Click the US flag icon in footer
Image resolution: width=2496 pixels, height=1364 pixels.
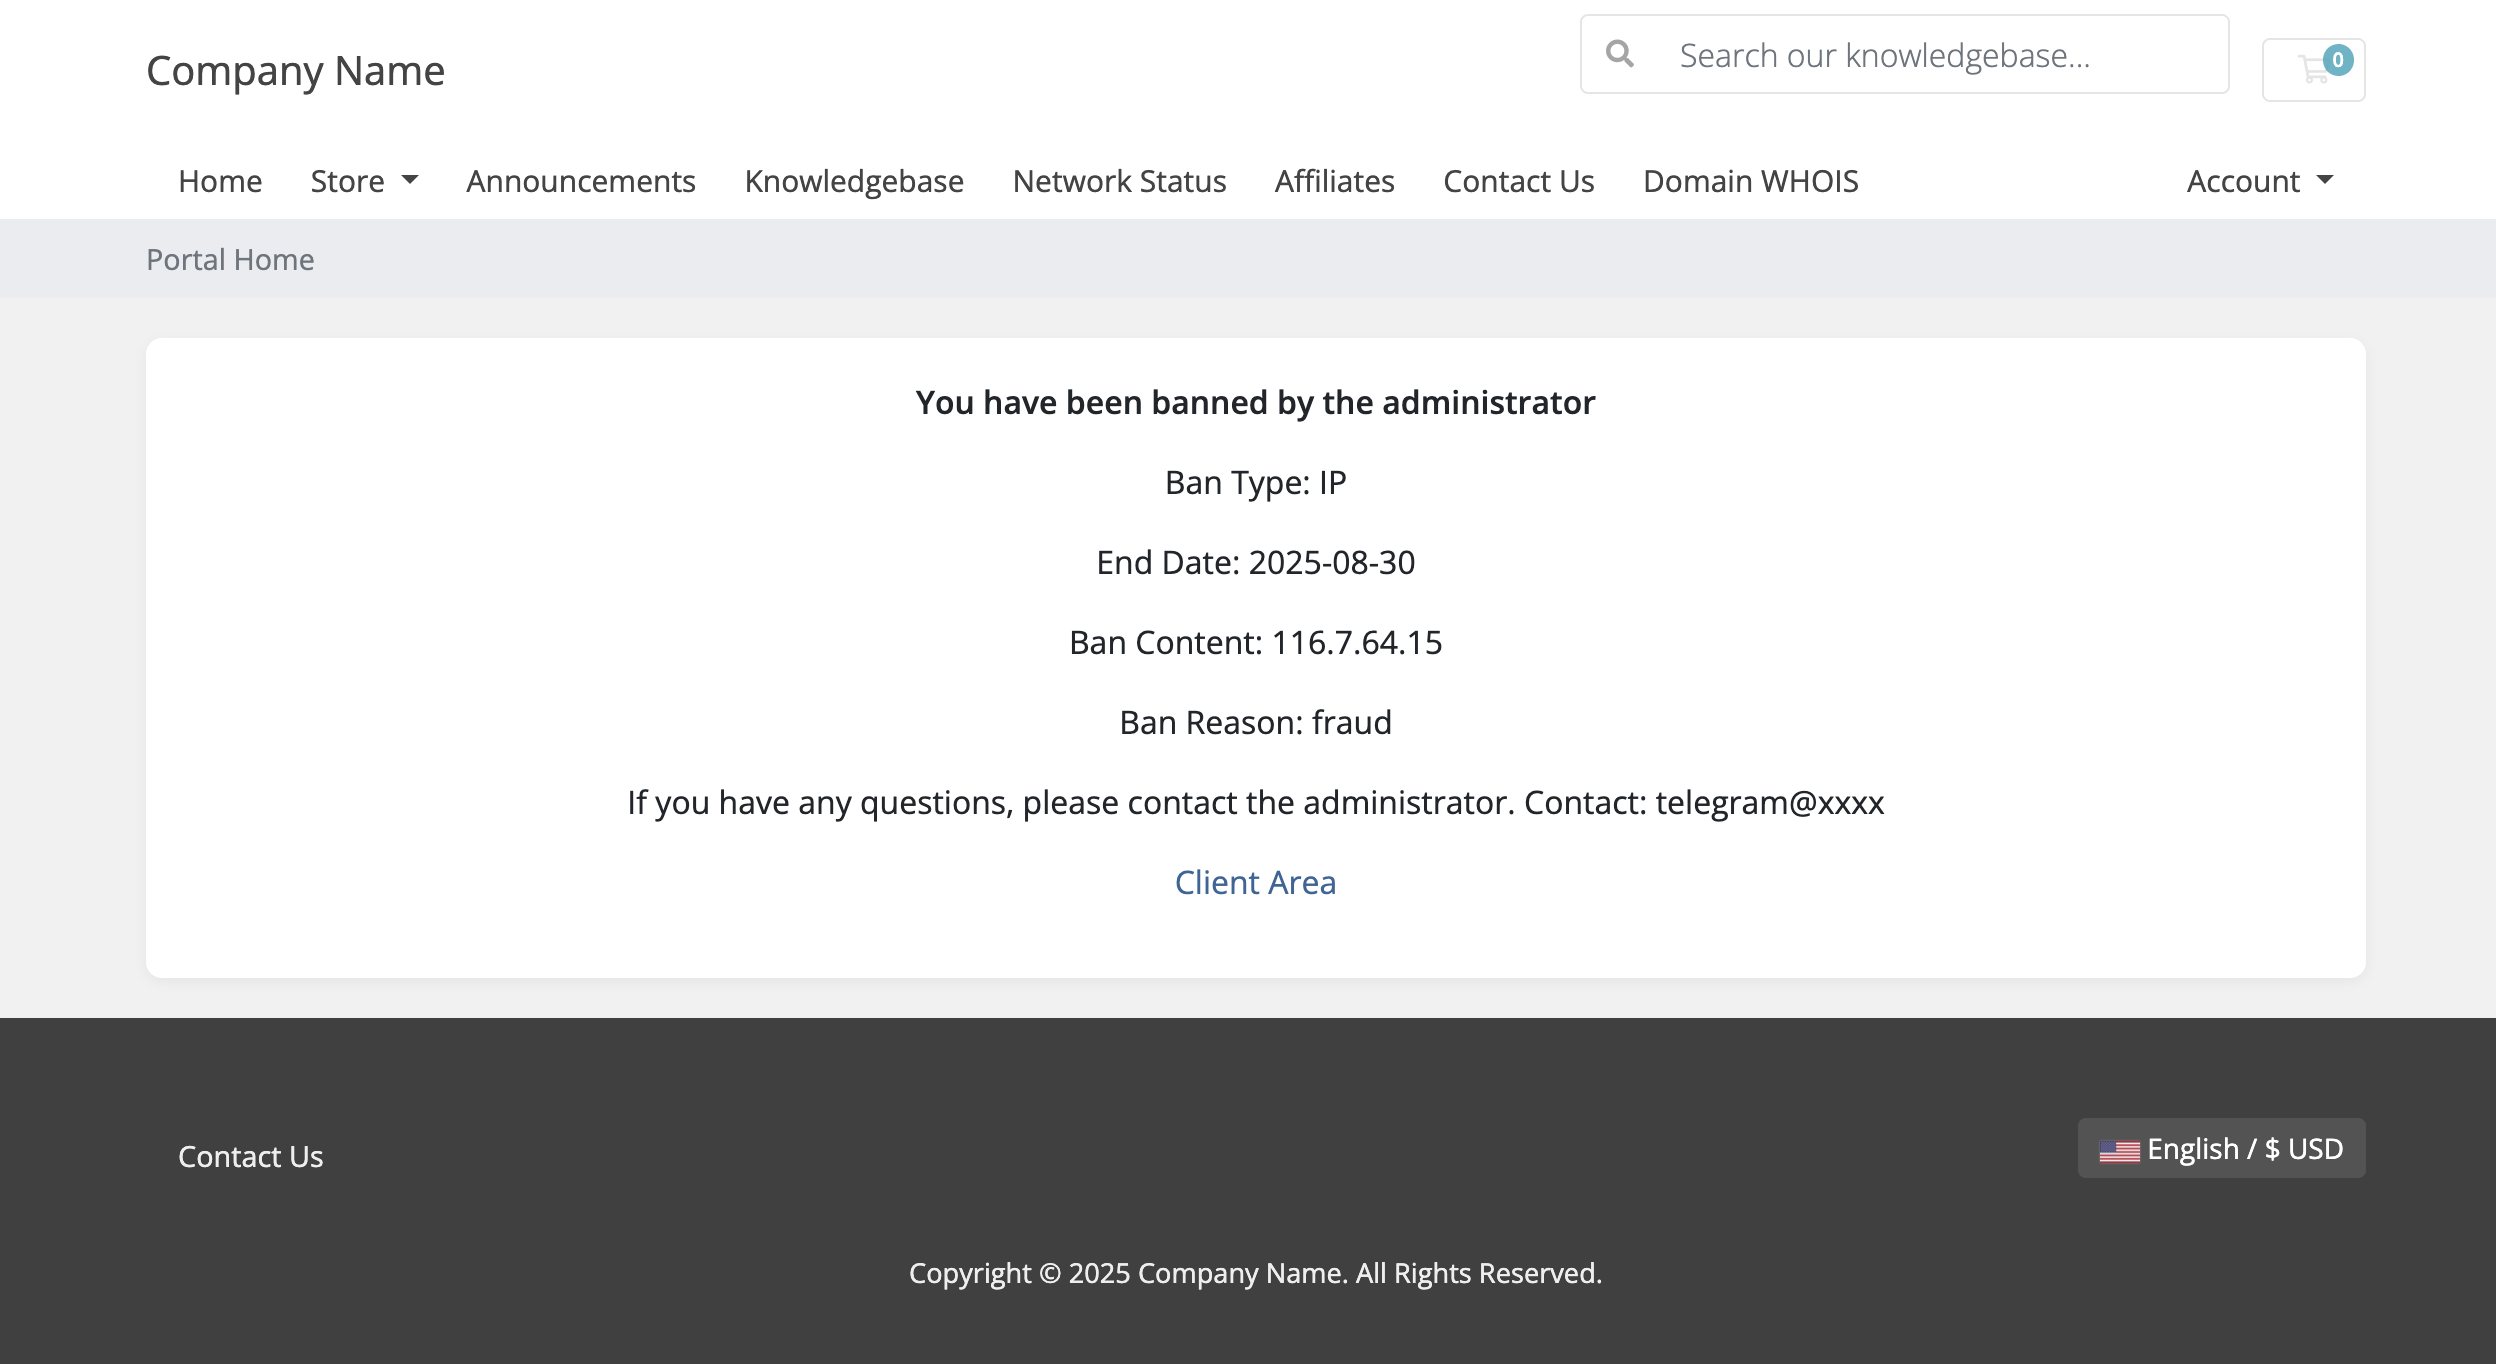click(x=2118, y=1151)
